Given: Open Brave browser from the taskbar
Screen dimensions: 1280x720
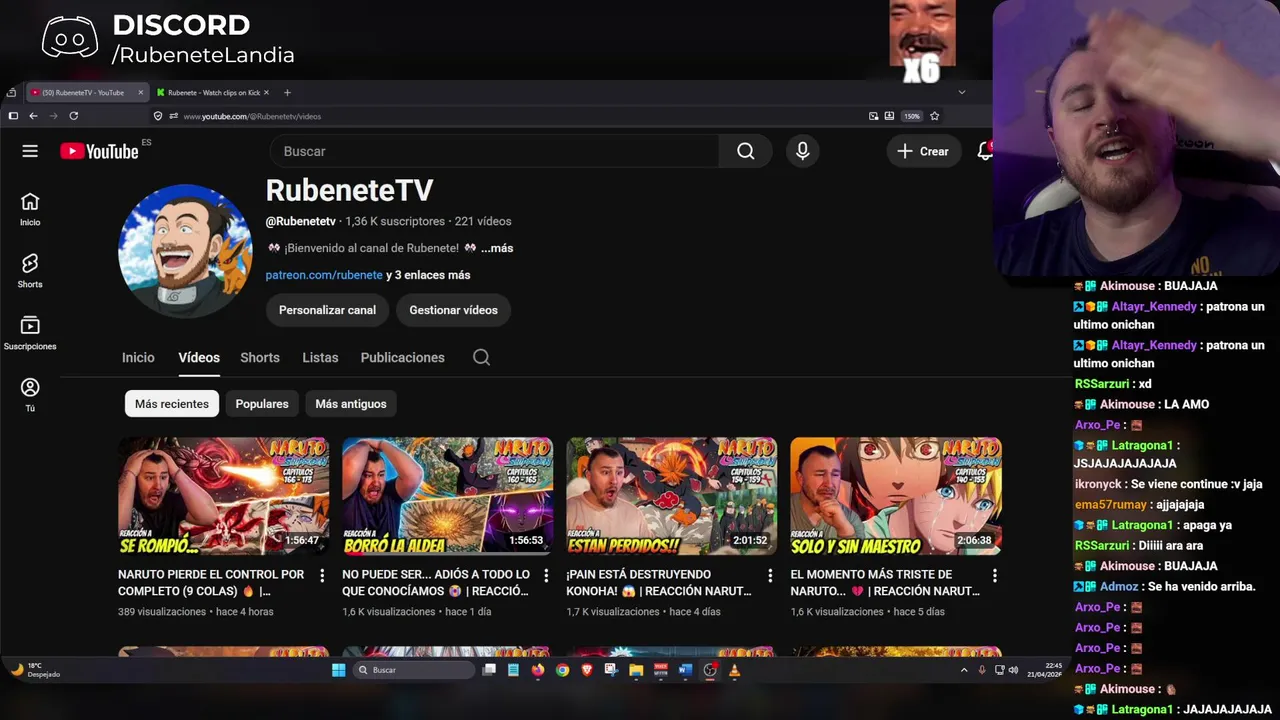Looking at the screenshot, I should (x=587, y=670).
